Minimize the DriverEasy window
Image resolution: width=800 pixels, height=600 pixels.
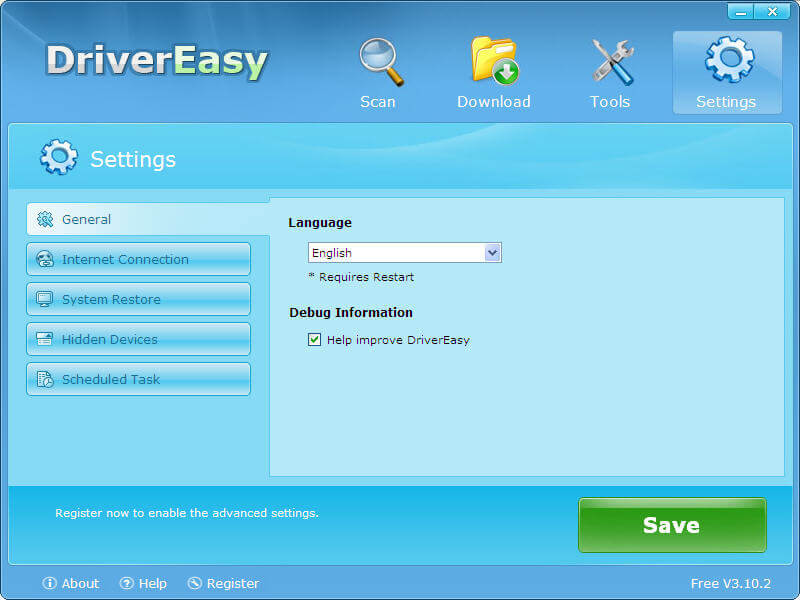[x=740, y=12]
